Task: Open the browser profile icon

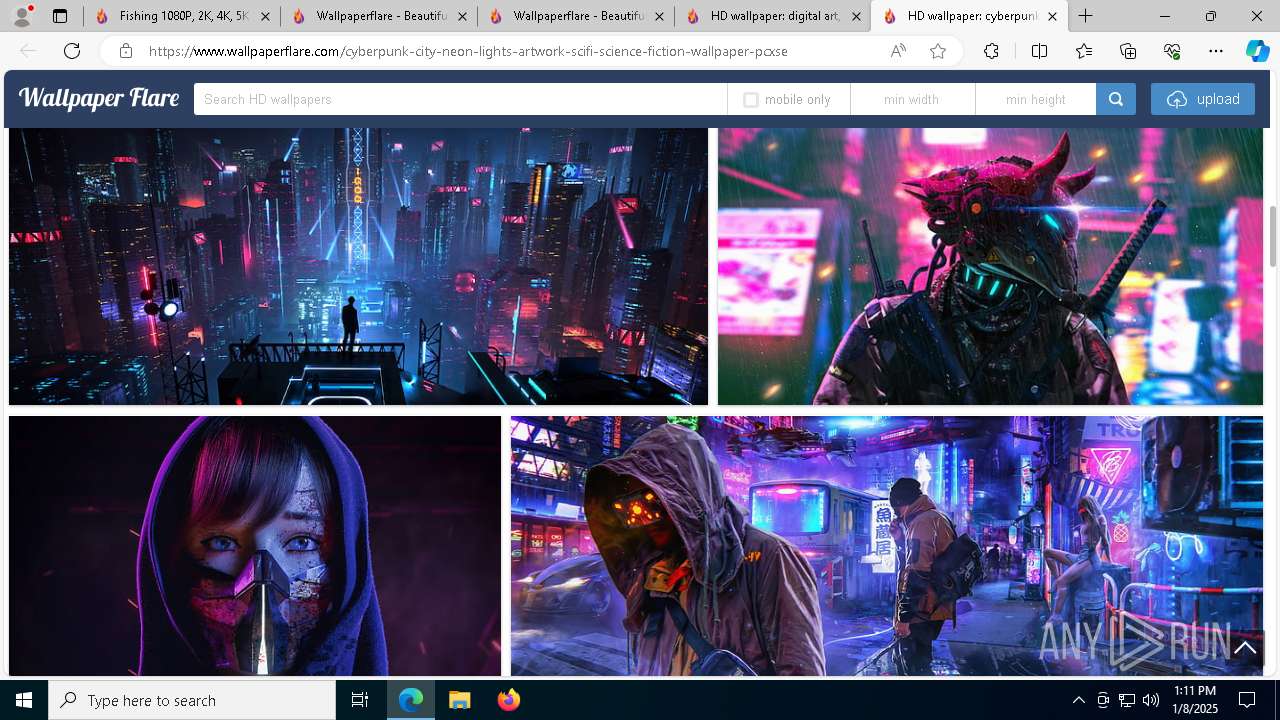Action: pos(22,16)
